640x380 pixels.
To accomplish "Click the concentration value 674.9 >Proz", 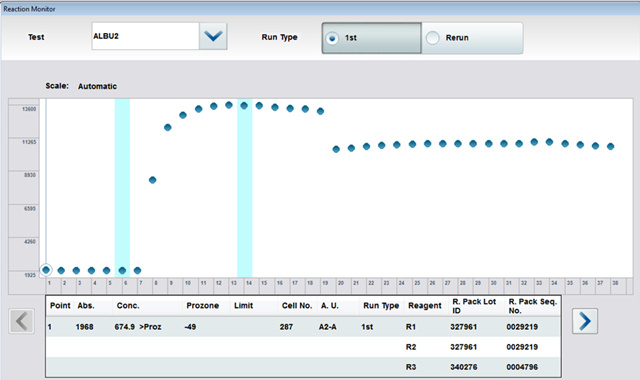I will [138, 327].
